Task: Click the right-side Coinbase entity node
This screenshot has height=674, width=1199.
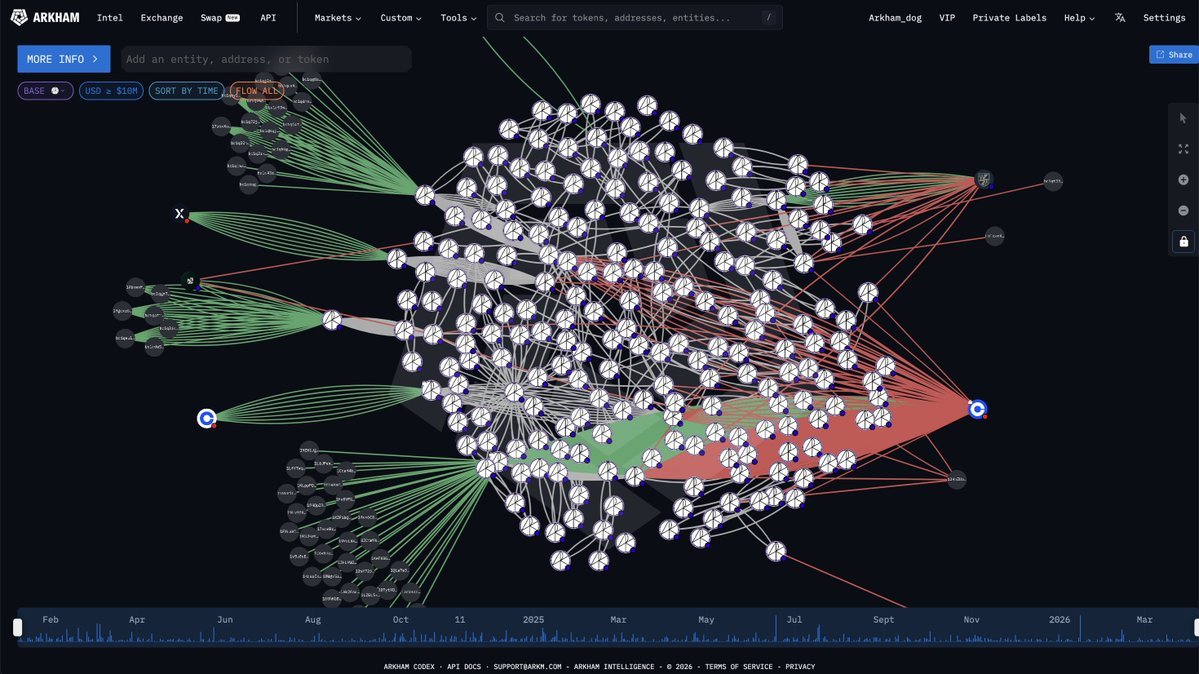Action: coord(977,408)
